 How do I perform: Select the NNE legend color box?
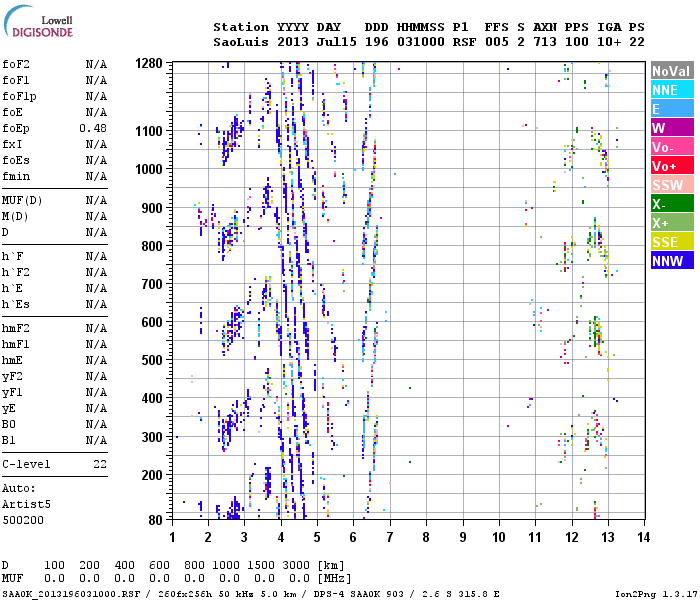[672, 90]
